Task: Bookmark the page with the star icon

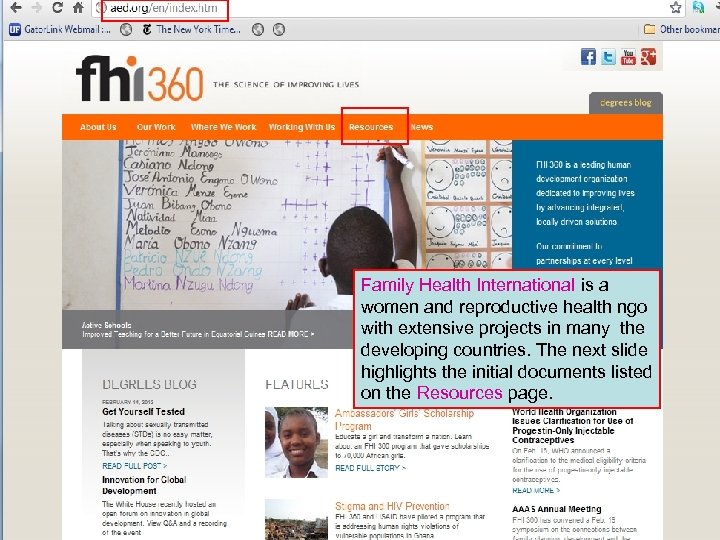Action: 675,7
